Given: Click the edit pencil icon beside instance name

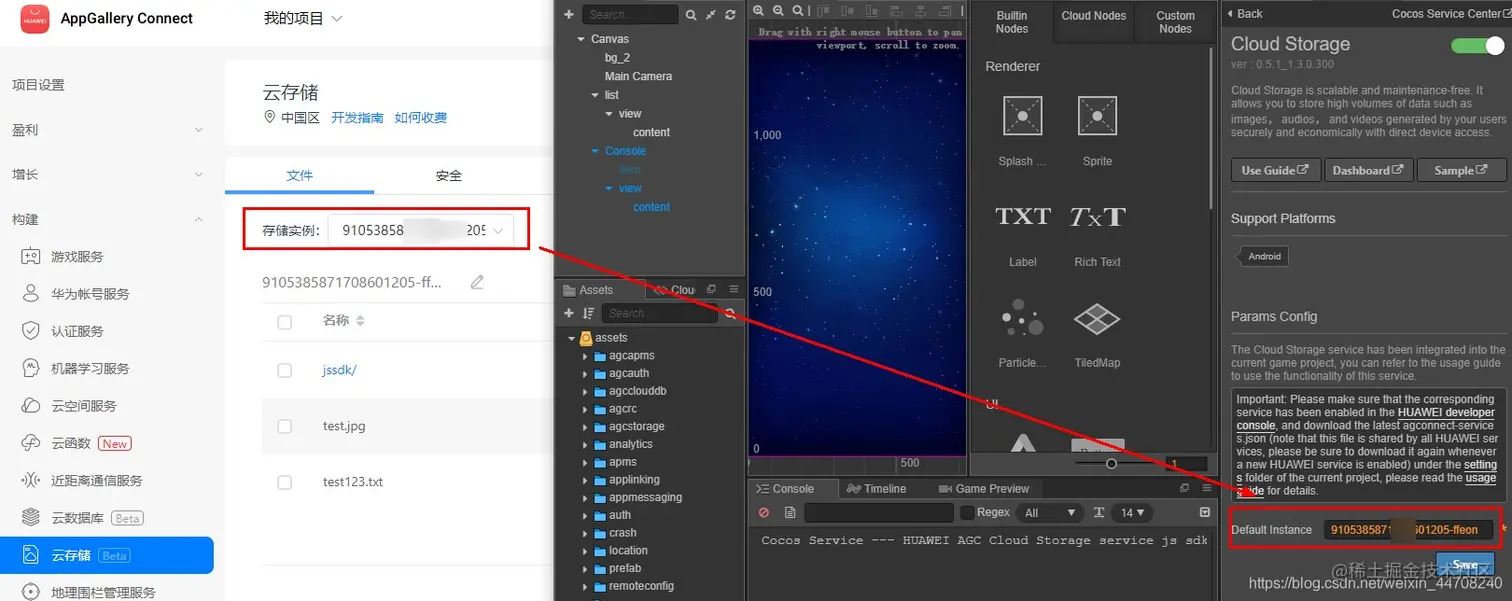Looking at the screenshot, I should [477, 282].
